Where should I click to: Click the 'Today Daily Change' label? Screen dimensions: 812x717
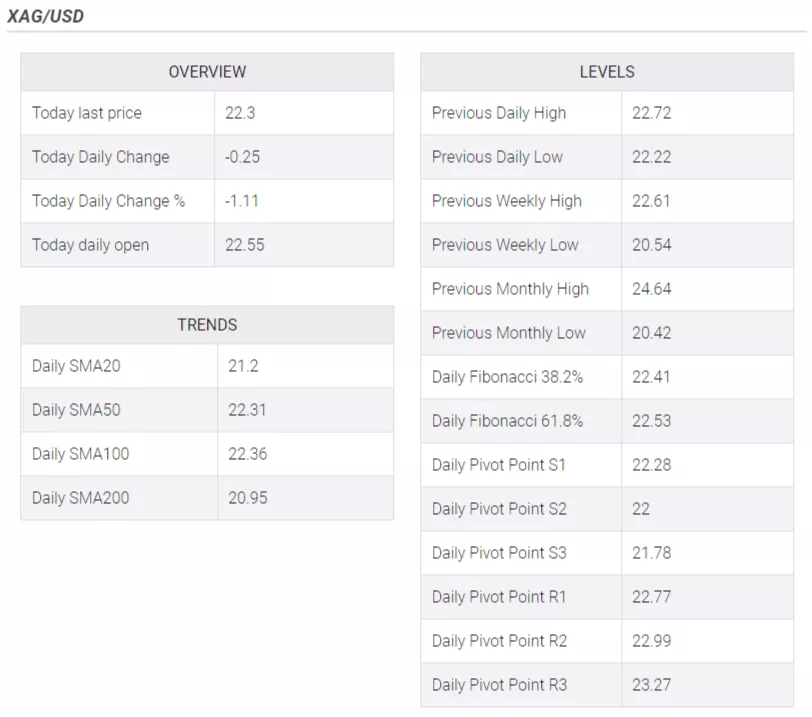(x=101, y=157)
